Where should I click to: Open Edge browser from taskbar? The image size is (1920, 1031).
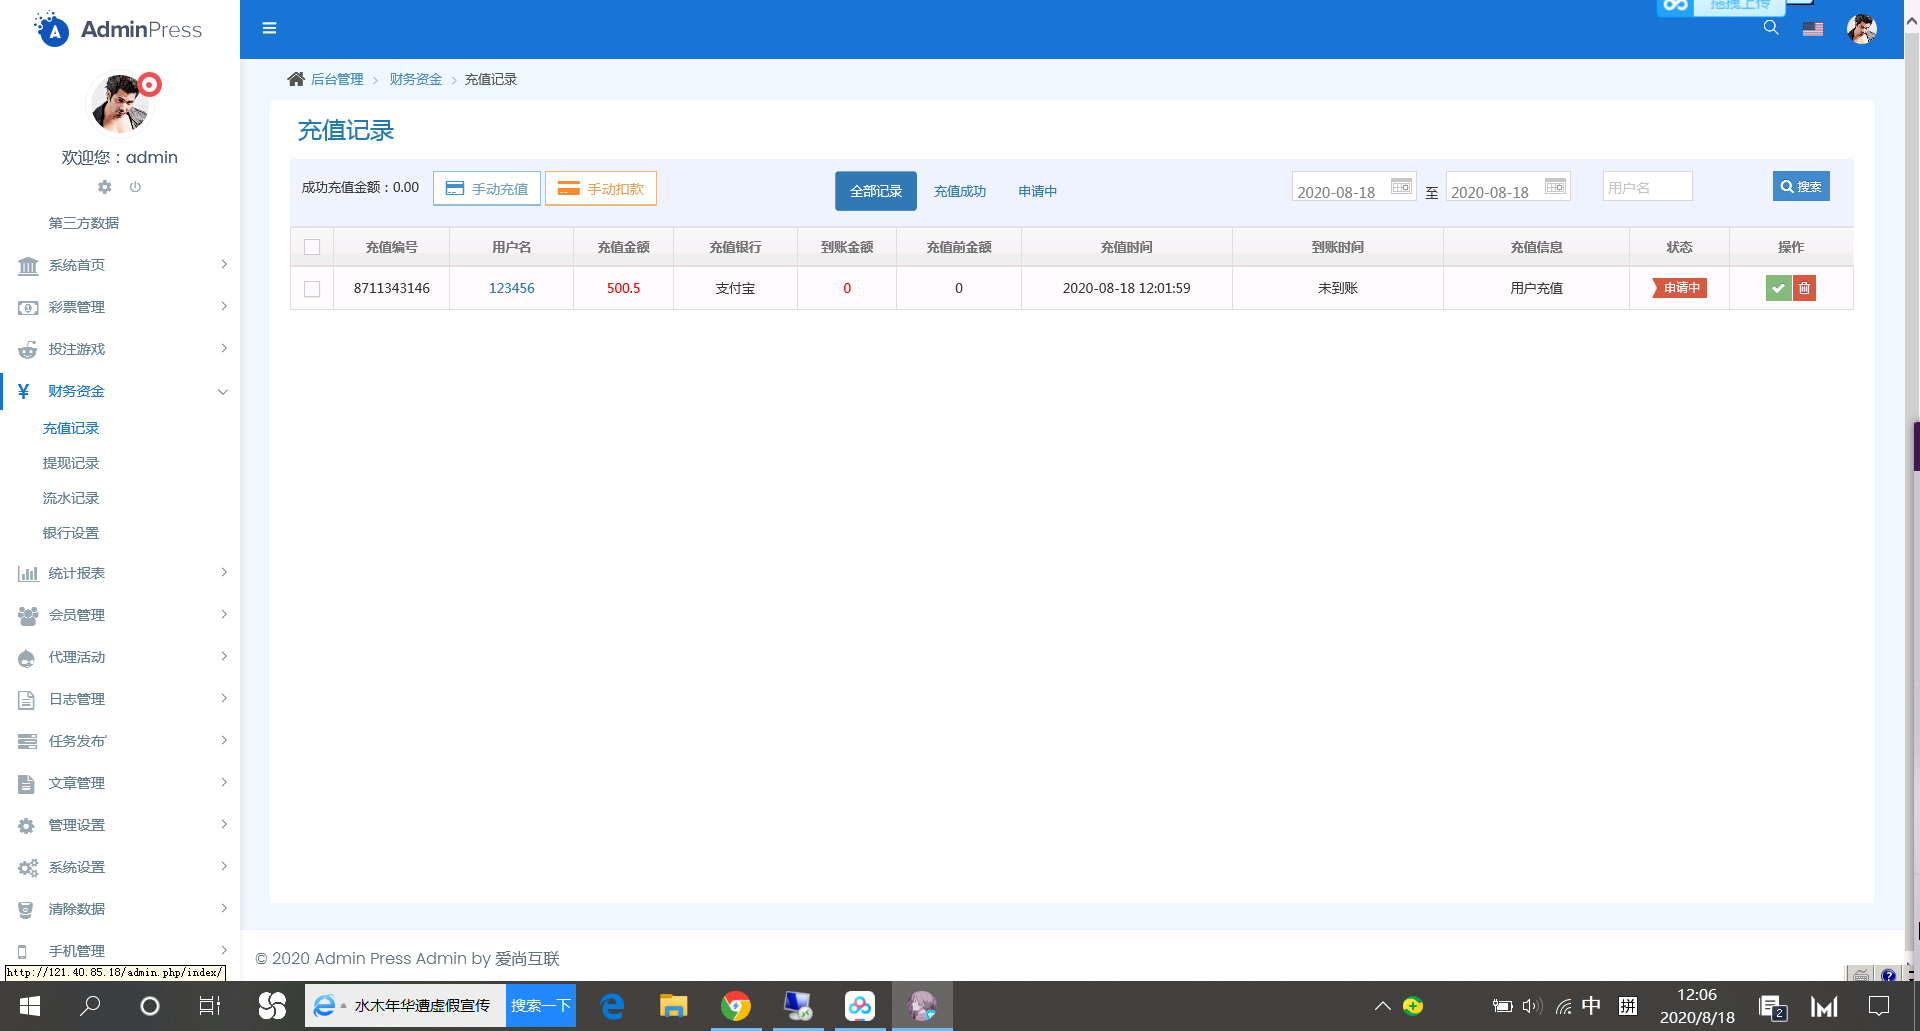coord(612,1006)
